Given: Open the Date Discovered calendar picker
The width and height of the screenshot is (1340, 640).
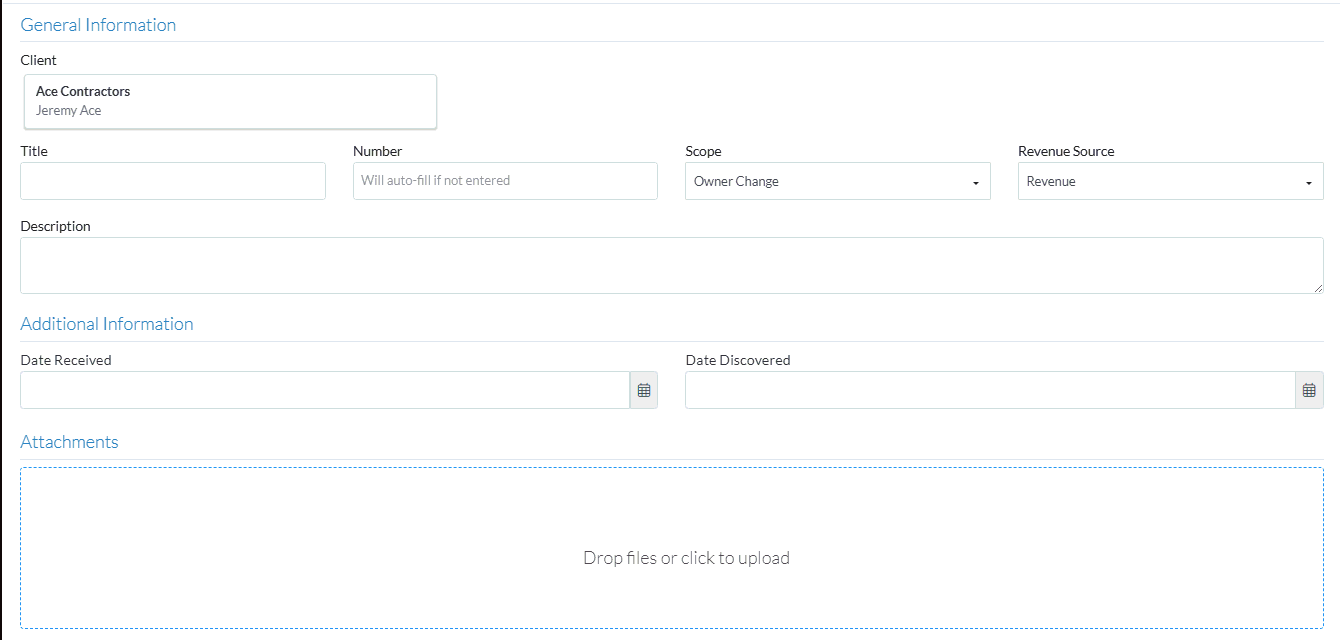Looking at the screenshot, I should point(1309,390).
